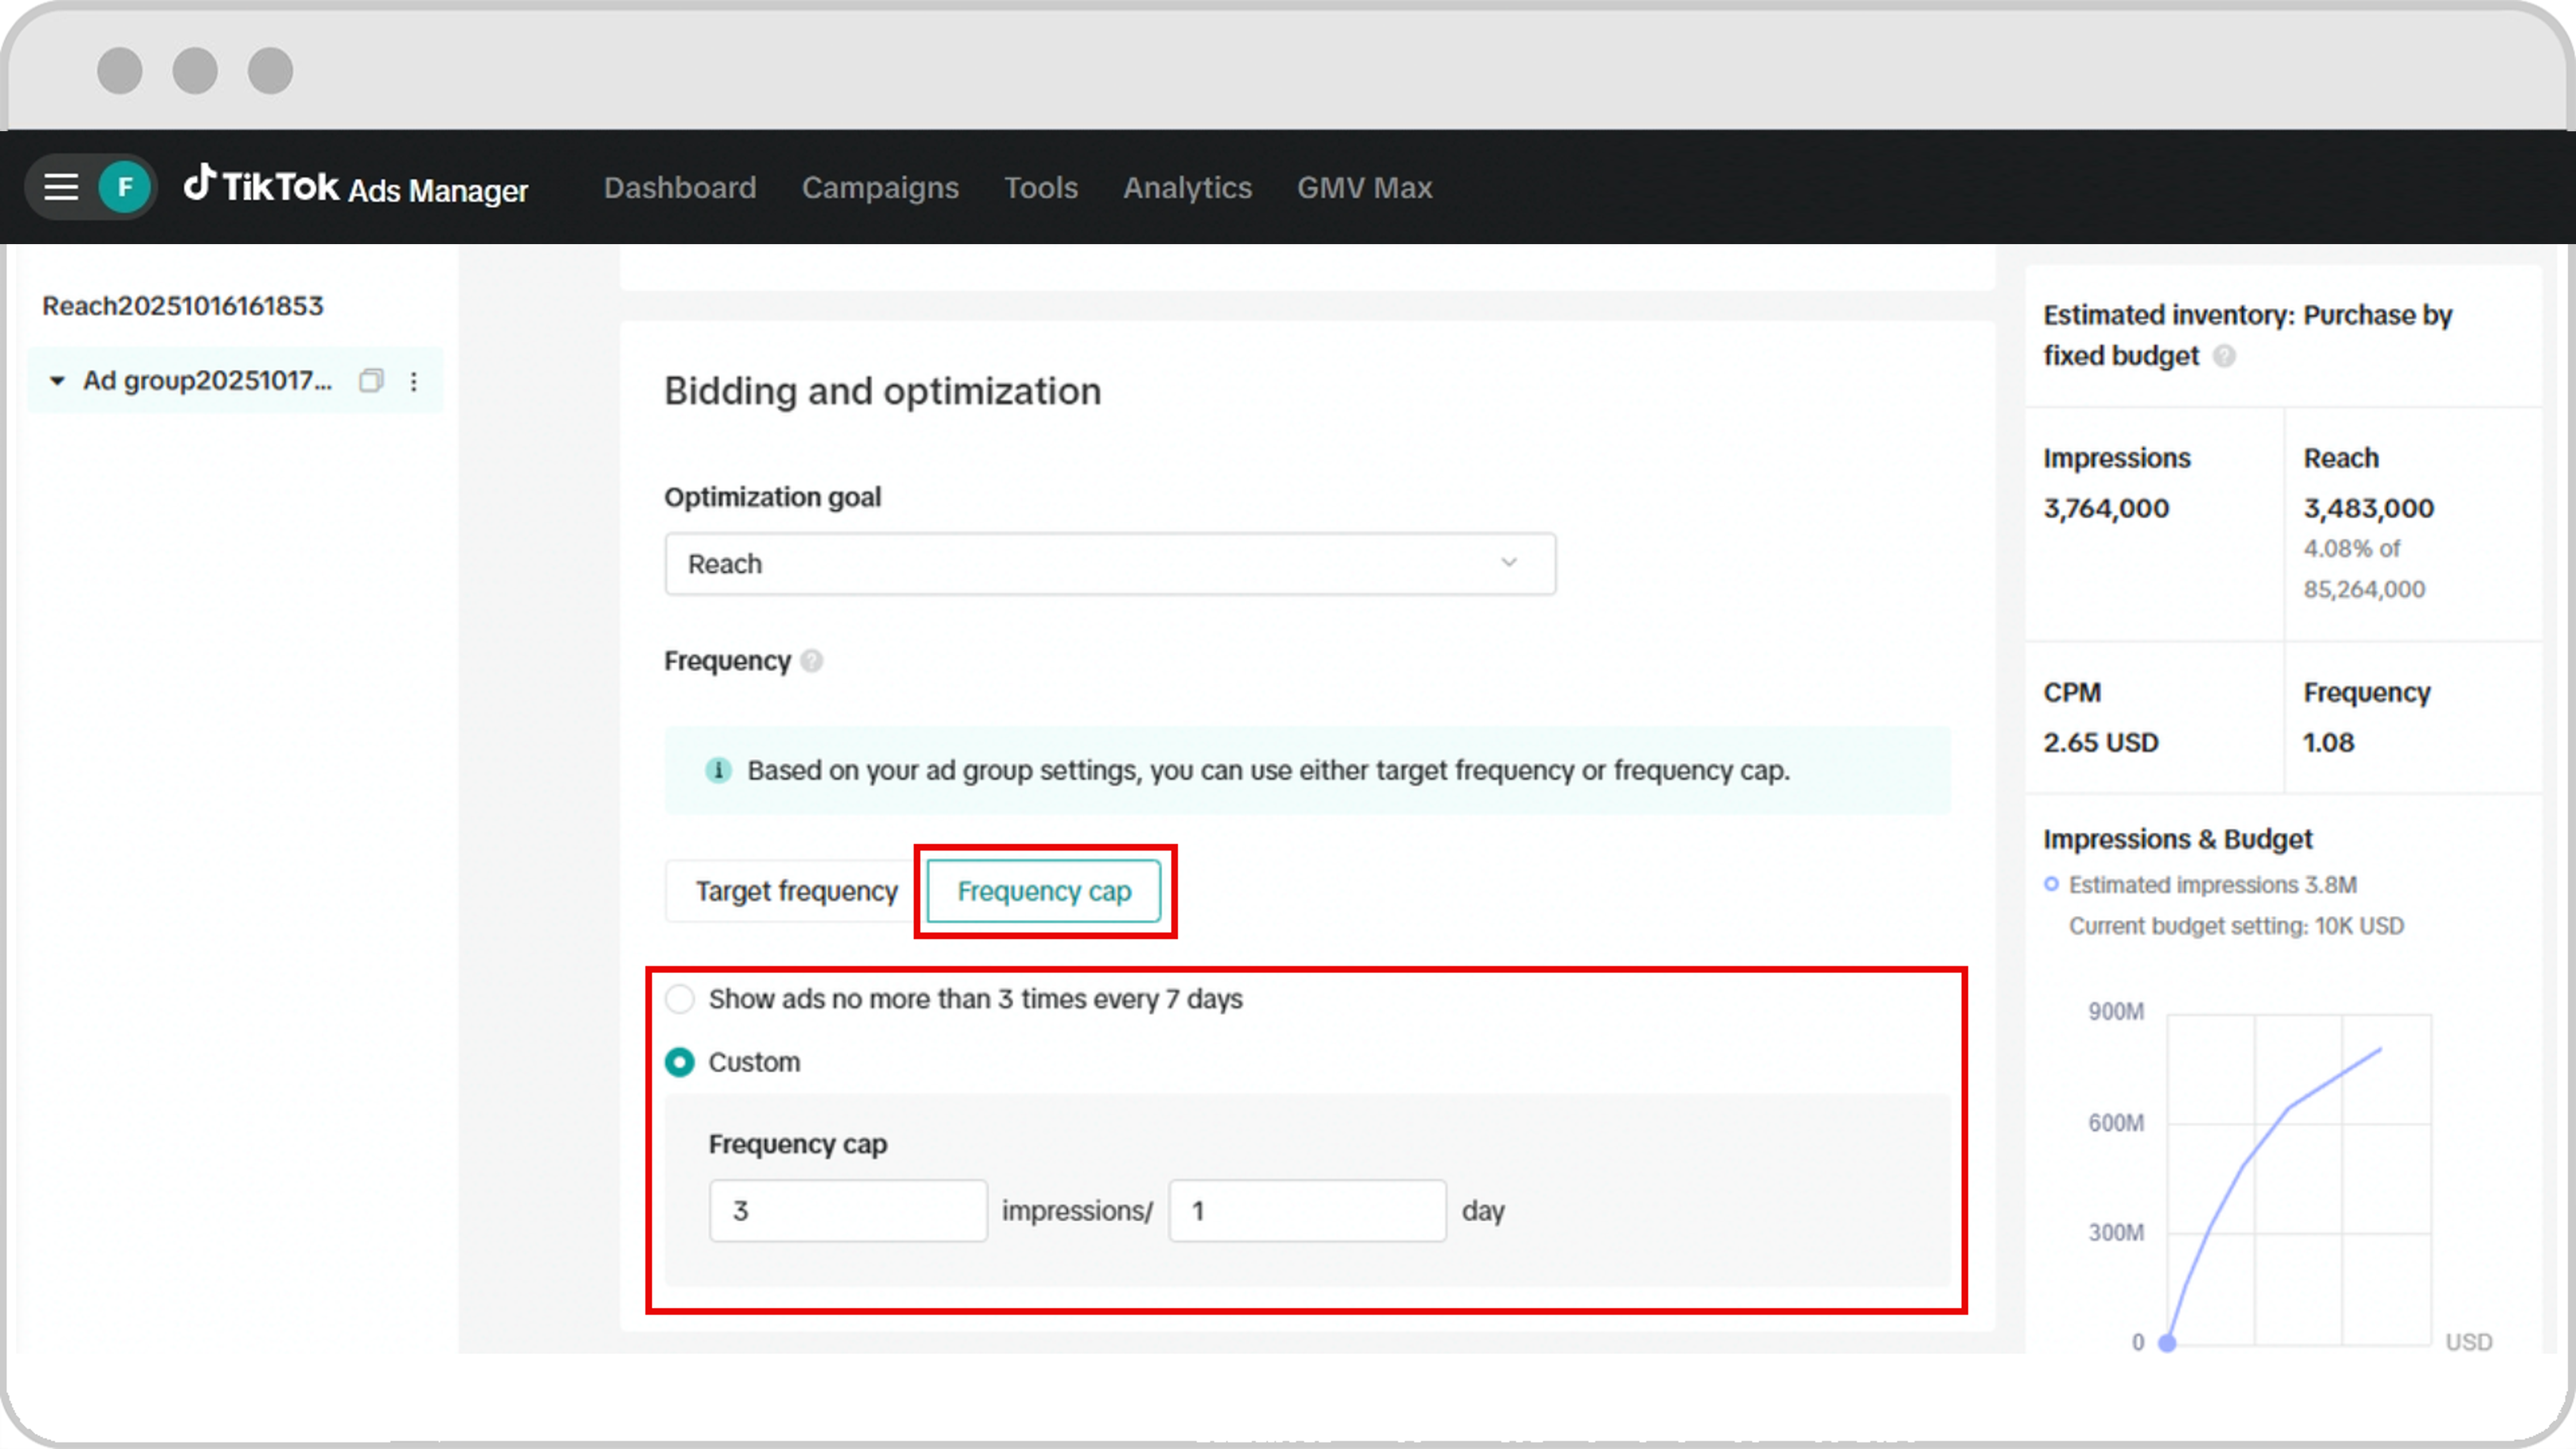Collapse the Ad group tree arrow
The width and height of the screenshot is (2576, 1449).
[57, 381]
